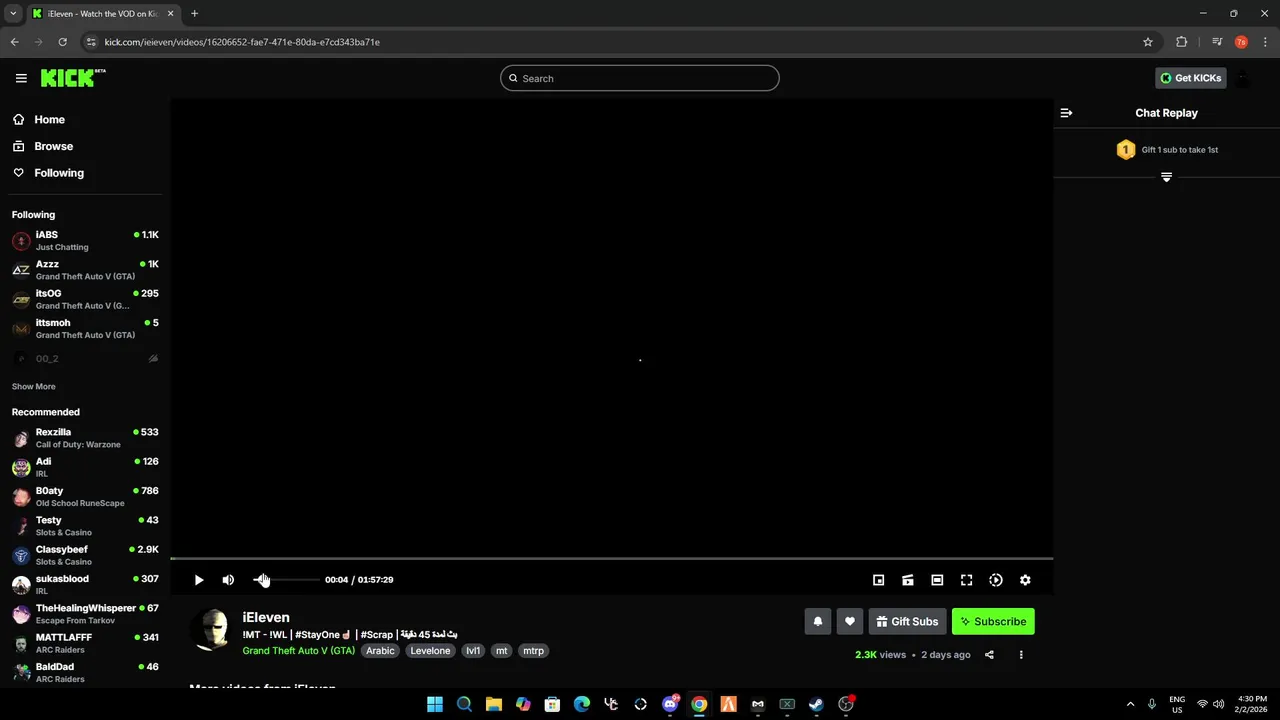This screenshot has width=1280, height=720.
Task: Adjust the volume slider
Action: [x=287, y=580]
